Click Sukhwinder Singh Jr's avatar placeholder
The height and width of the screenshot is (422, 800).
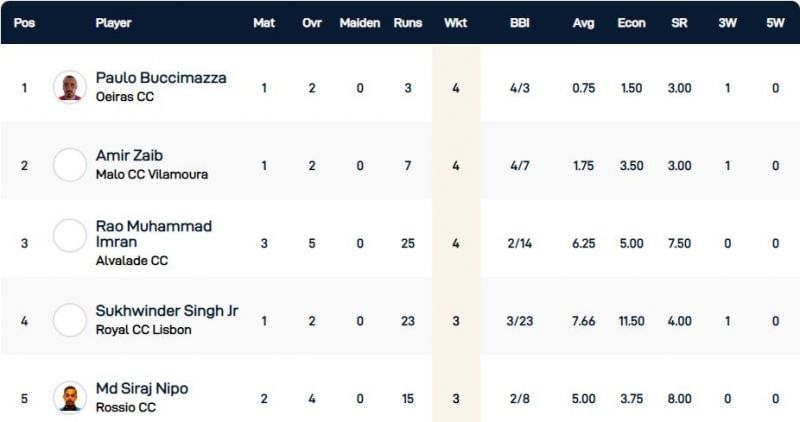point(70,320)
